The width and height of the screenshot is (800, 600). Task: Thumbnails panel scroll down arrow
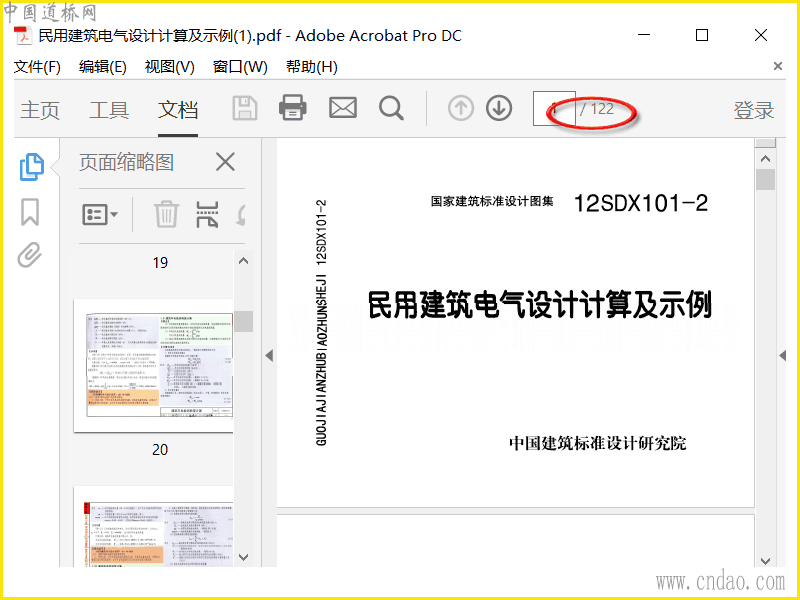click(243, 557)
